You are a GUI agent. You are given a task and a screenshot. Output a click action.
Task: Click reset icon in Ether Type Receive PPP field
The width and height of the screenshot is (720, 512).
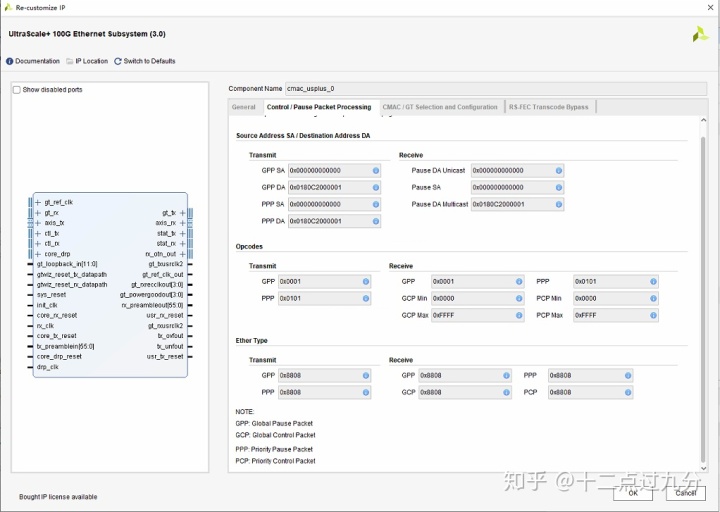tap(628, 376)
